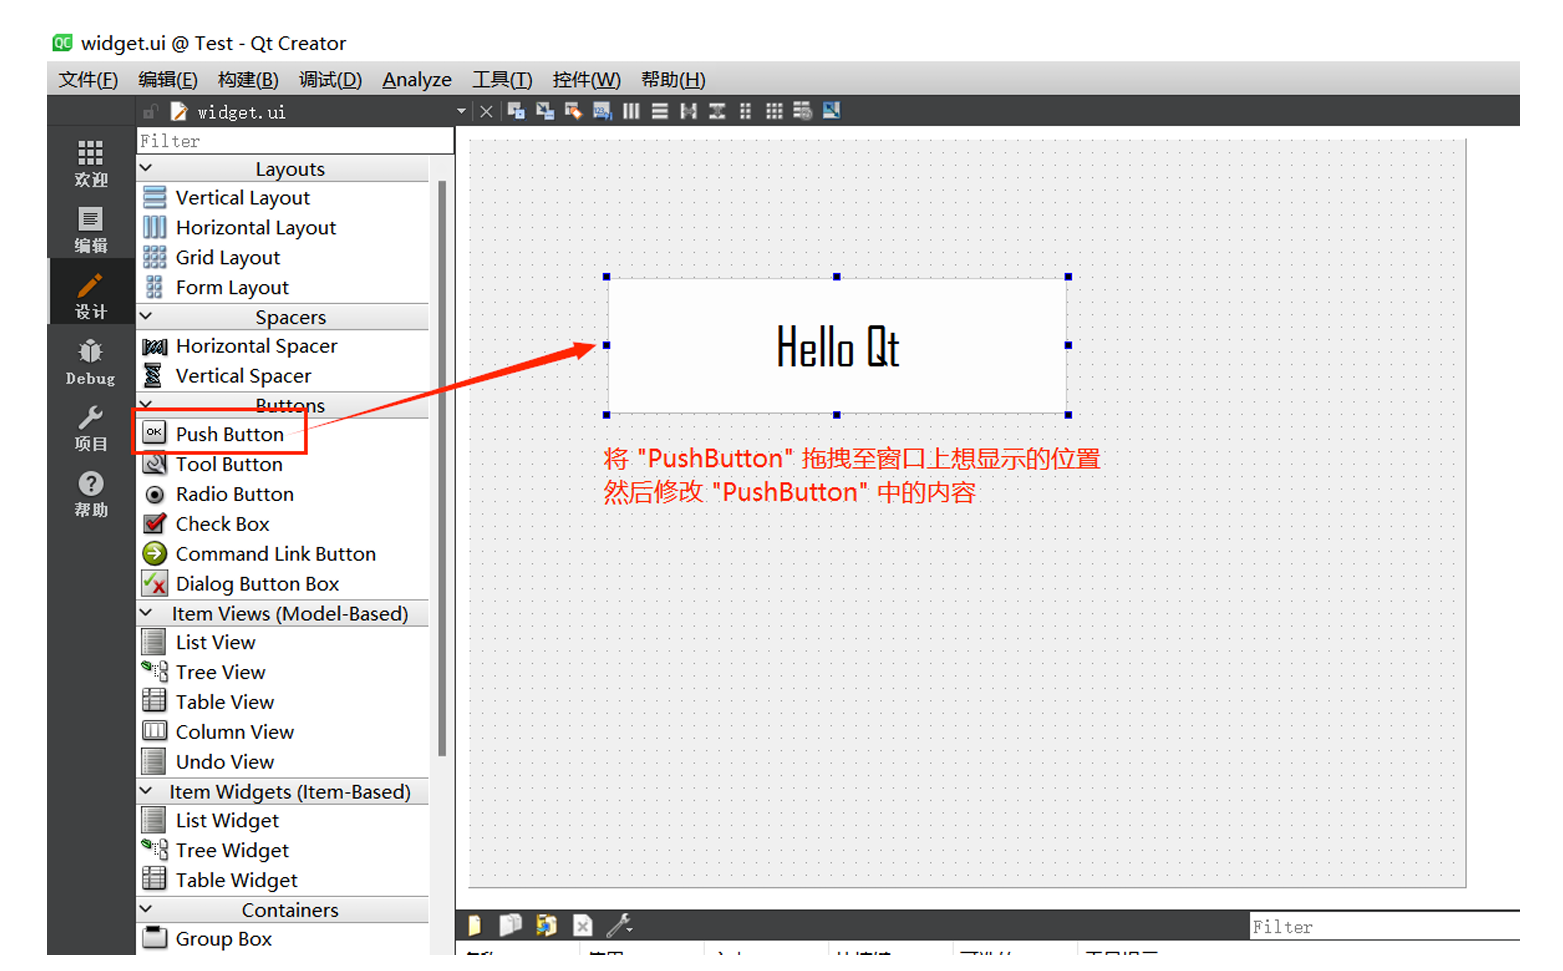Open the 控件(W) menu

pyautogui.click(x=586, y=79)
